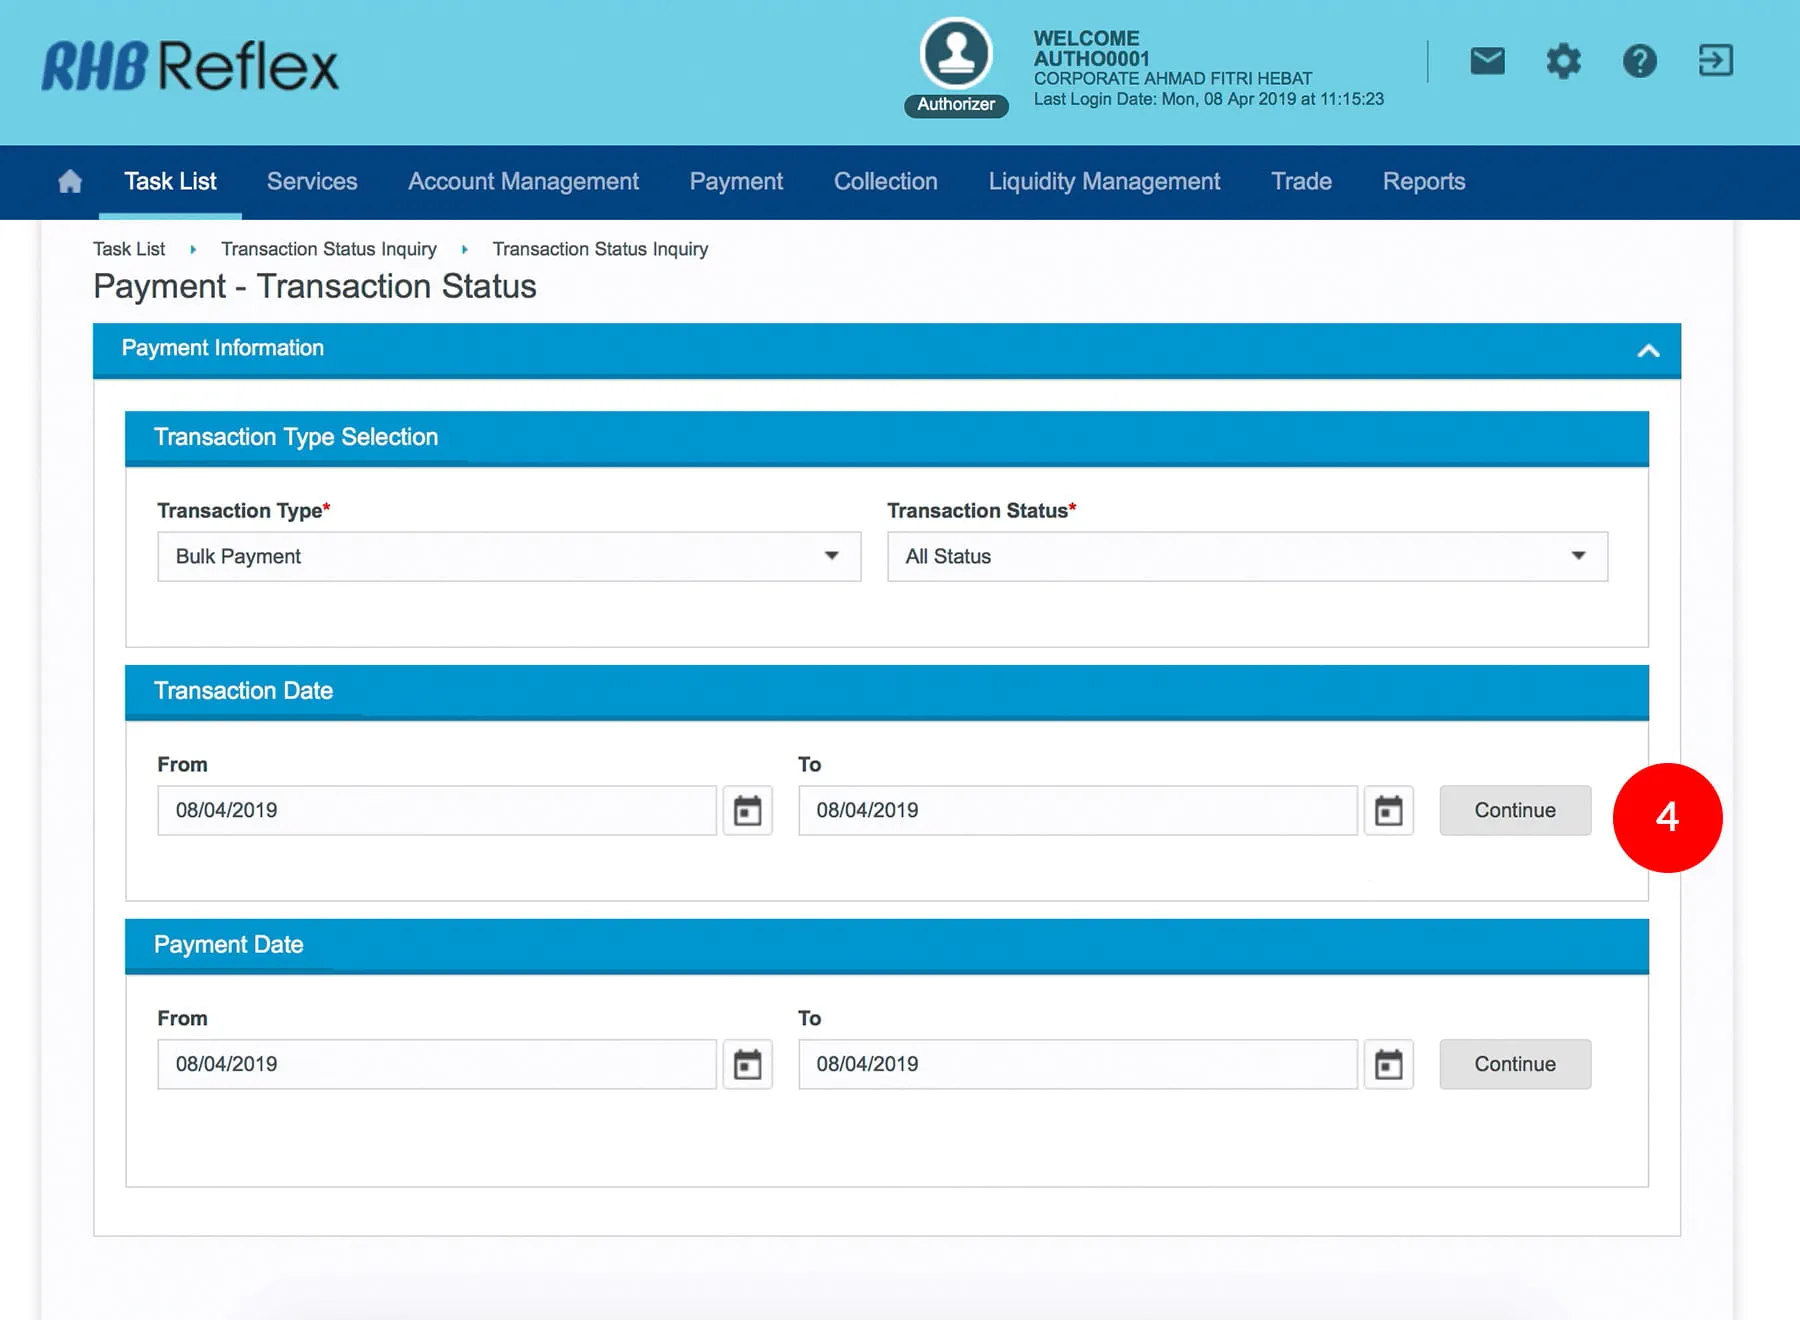Screen dimensions: 1800x1320
Task: Open calendar for Transaction Date From
Action: point(747,810)
